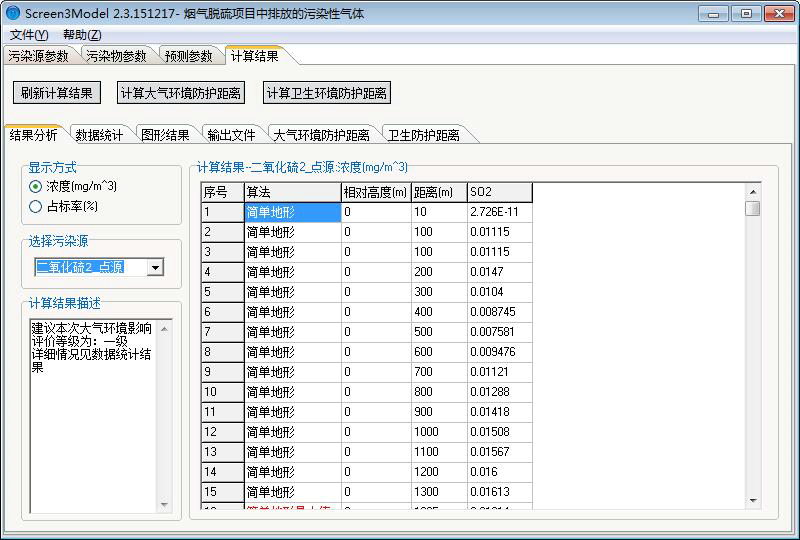Click 计算大气环境防护距离 button

pos(181,93)
